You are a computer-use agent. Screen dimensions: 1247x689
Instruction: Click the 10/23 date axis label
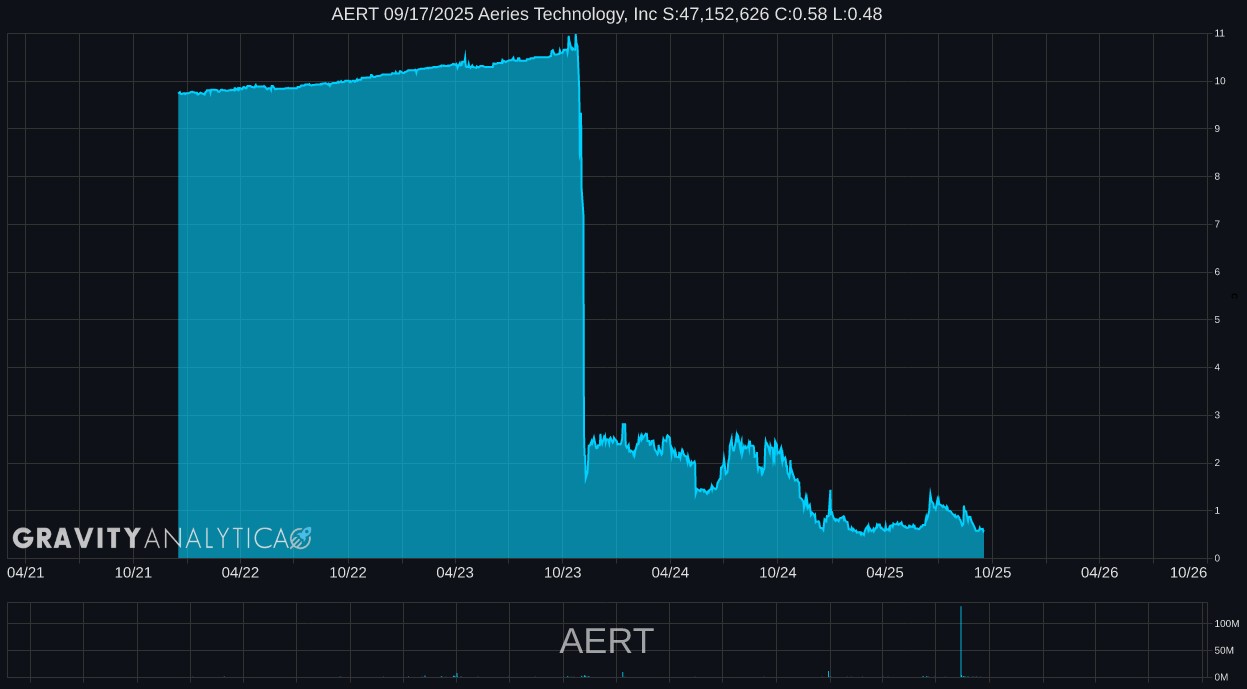[563, 572]
